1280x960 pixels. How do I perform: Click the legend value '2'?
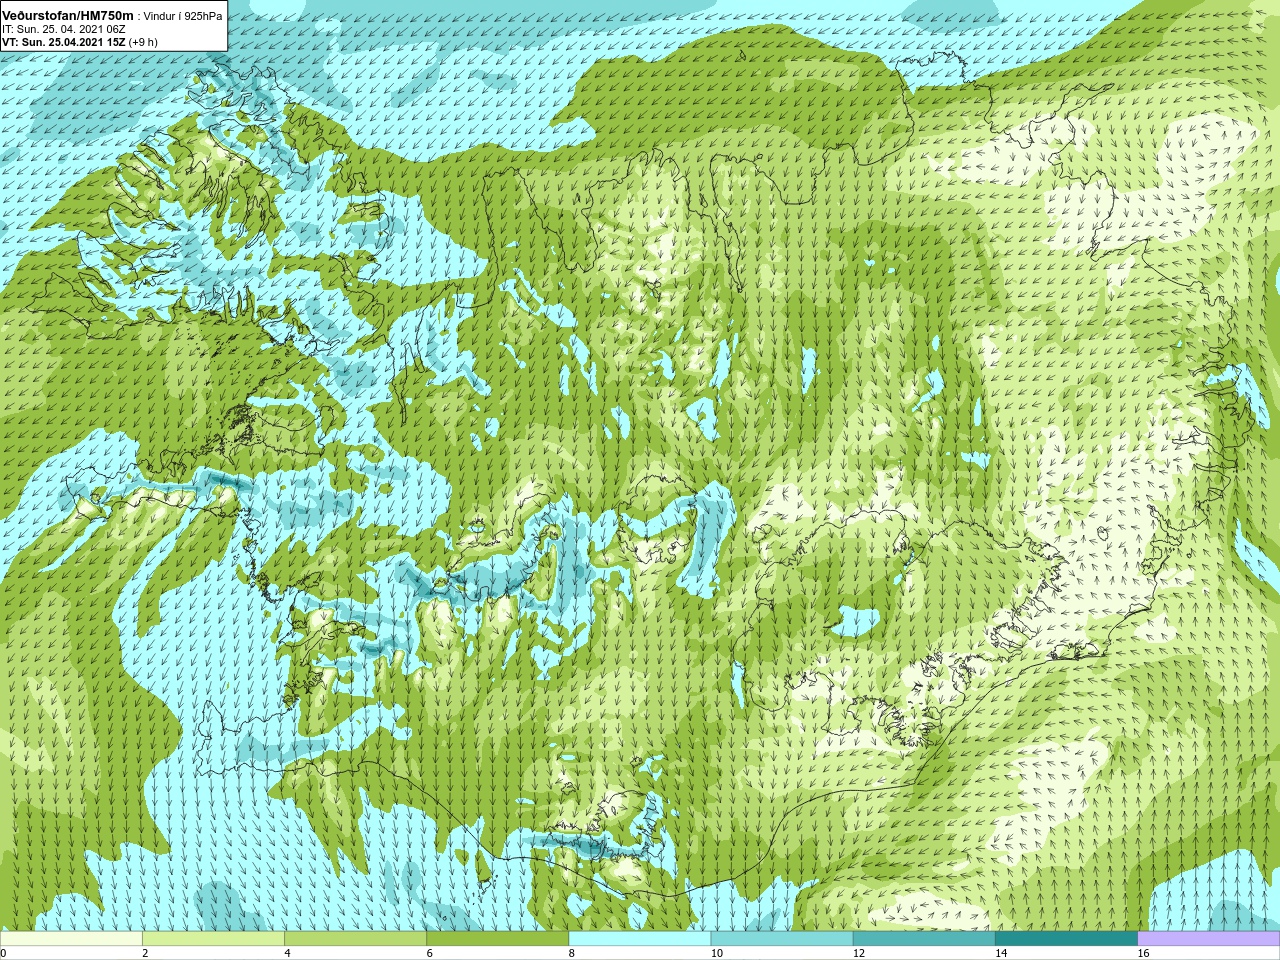point(146,953)
